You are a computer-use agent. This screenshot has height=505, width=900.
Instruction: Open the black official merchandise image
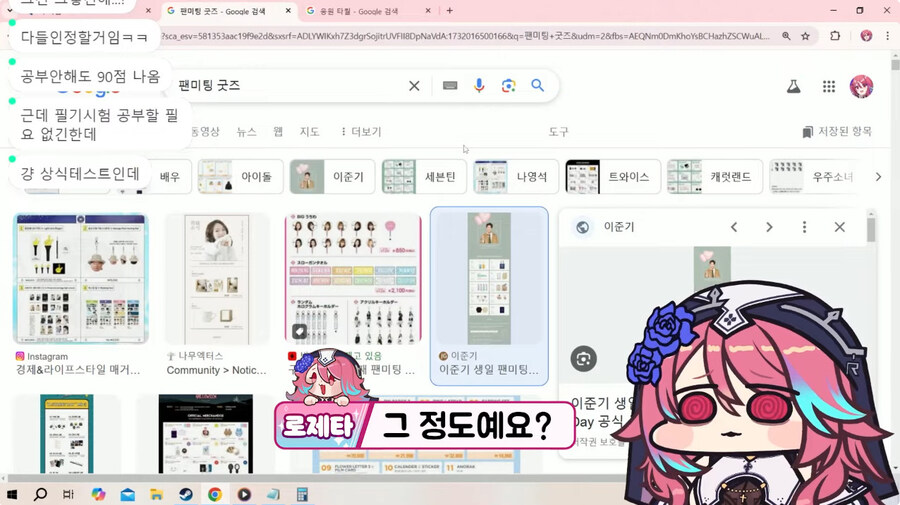pos(205,434)
